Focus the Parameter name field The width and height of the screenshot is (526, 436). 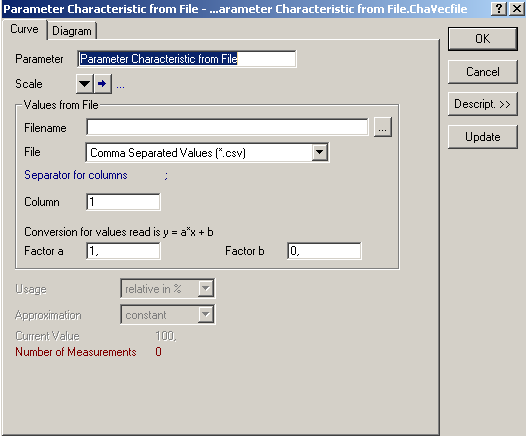(x=187, y=59)
